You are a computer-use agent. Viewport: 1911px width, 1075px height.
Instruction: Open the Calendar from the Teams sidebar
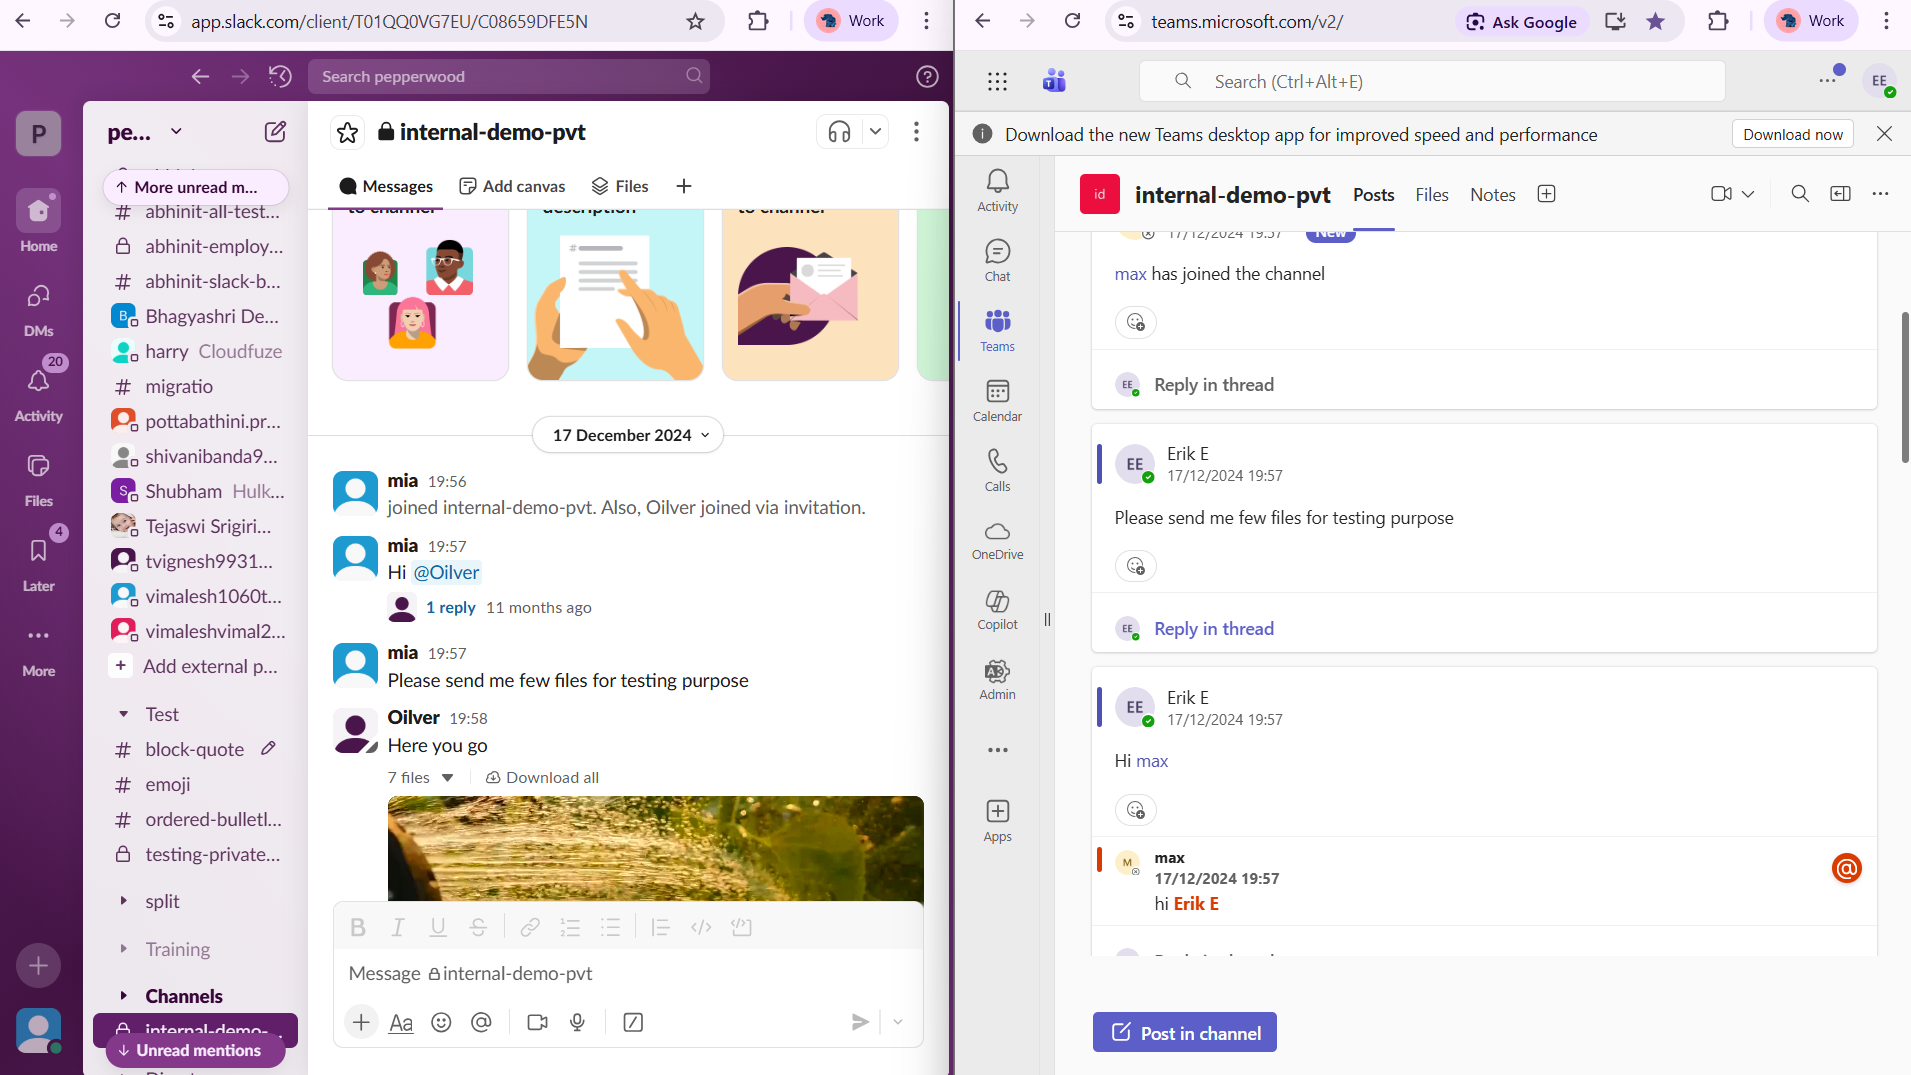[996, 399]
